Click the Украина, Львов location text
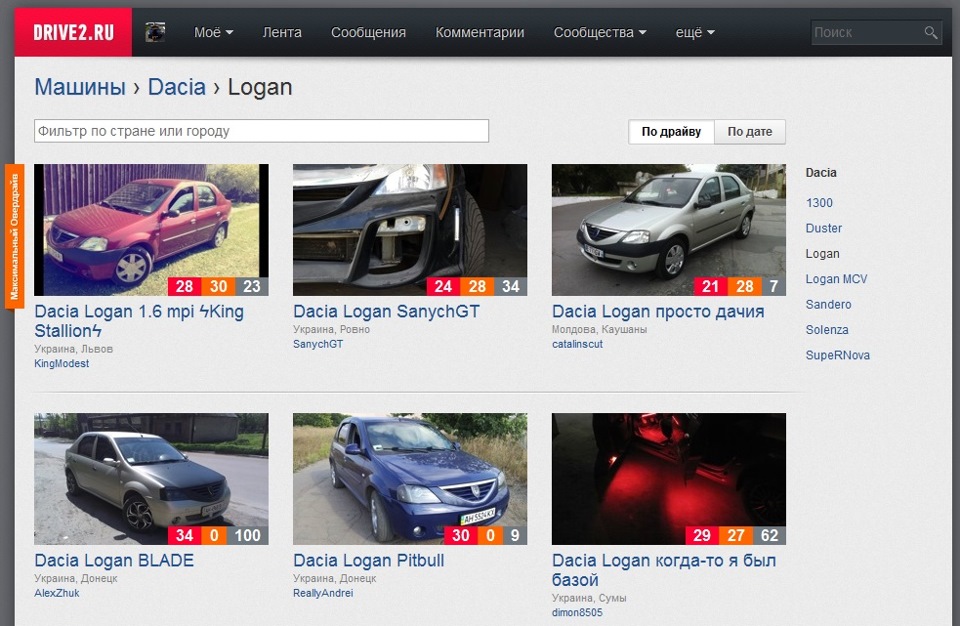 pyautogui.click(x=73, y=349)
